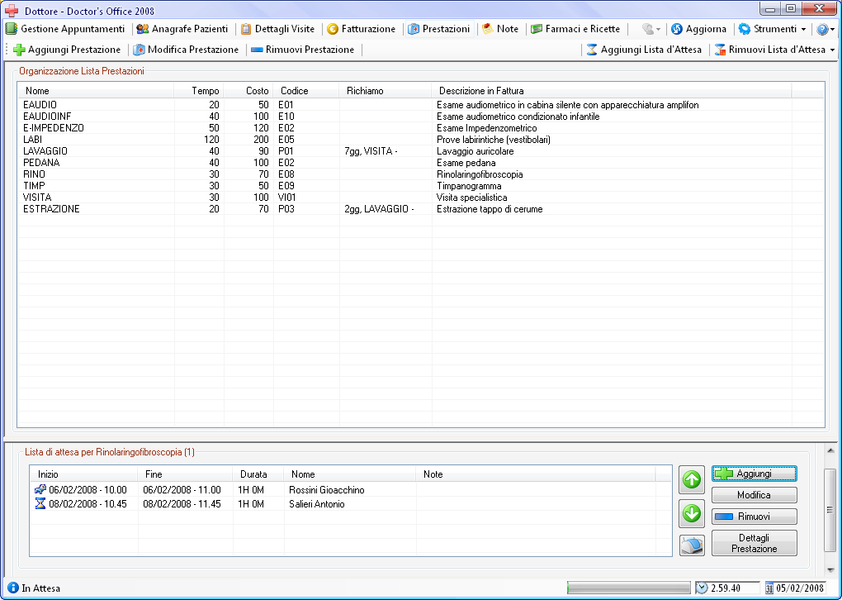Select the Prestazioni section

(439, 29)
